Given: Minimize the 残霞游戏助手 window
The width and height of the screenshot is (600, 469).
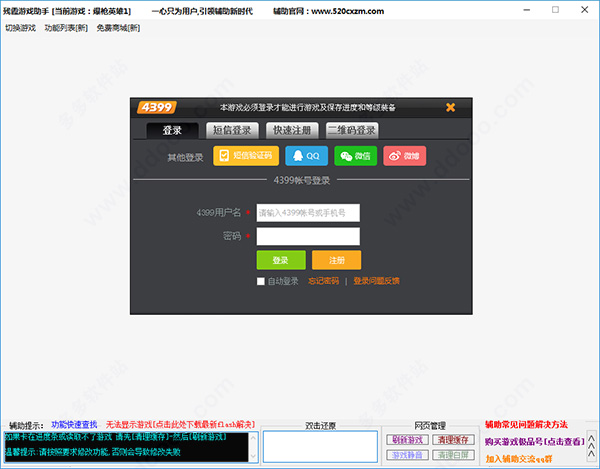Looking at the screenshot, I should point(527,10).
